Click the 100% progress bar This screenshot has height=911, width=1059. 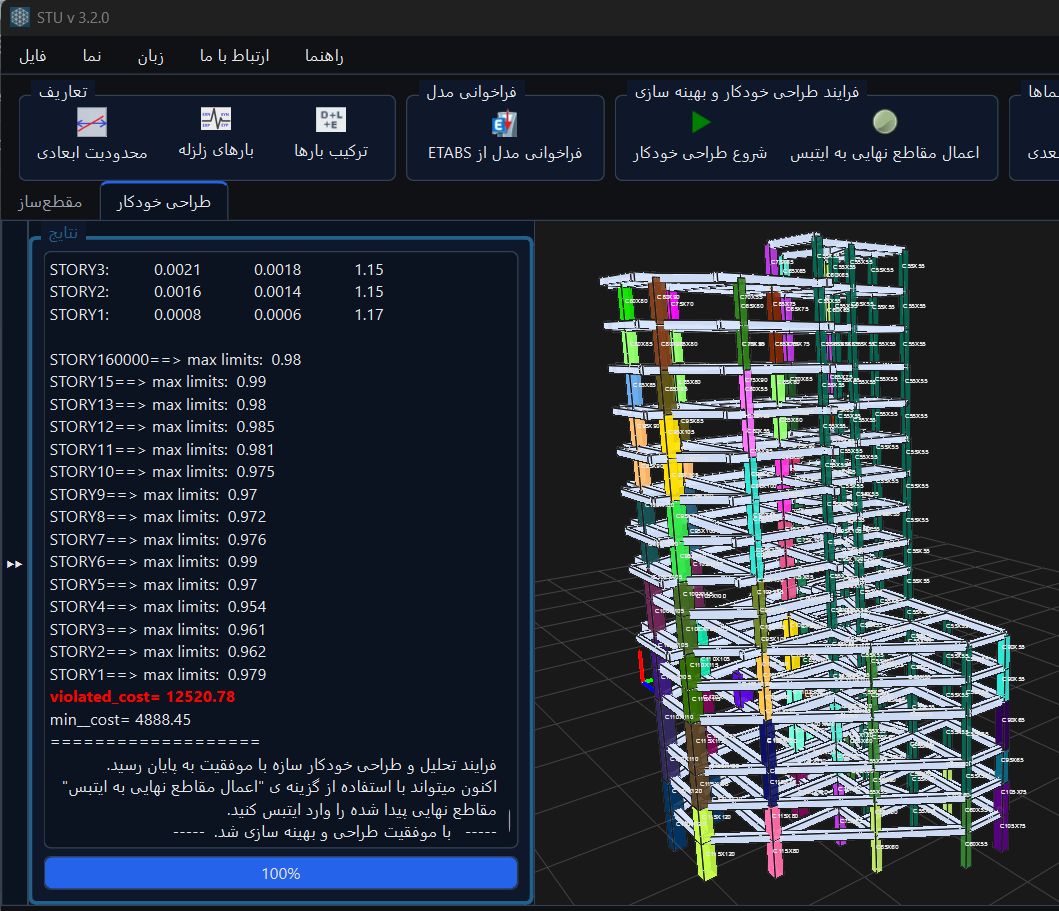pyautogui.click(x=281, y=873)
